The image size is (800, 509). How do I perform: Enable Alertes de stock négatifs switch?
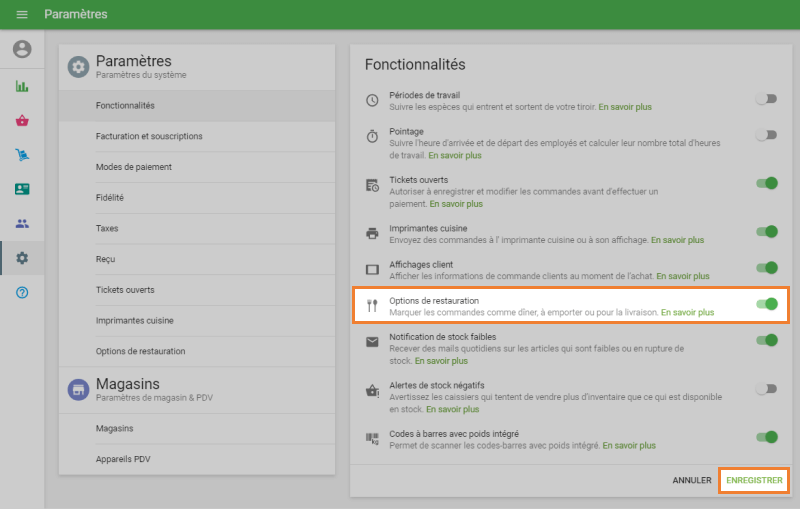[766, 389]
